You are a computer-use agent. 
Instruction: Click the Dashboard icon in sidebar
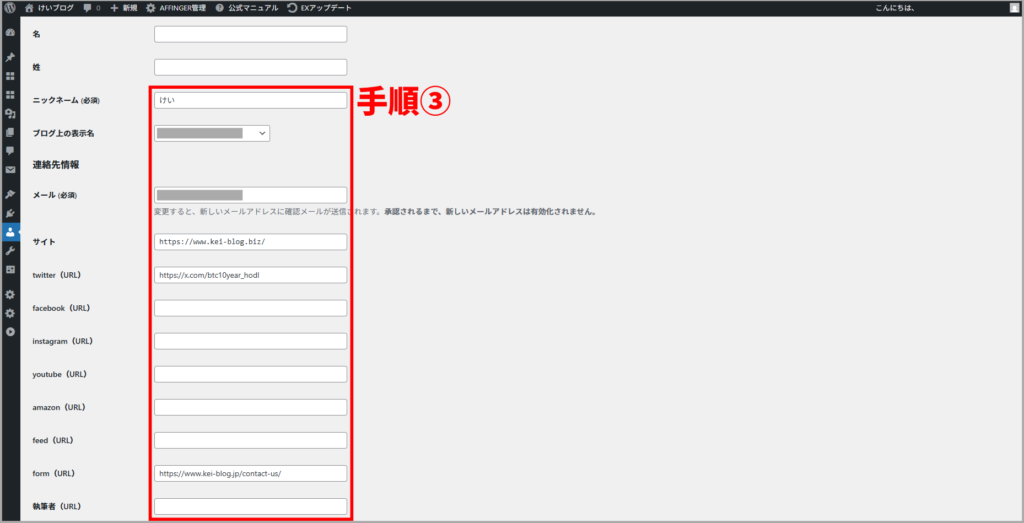[x=10, y=32]
